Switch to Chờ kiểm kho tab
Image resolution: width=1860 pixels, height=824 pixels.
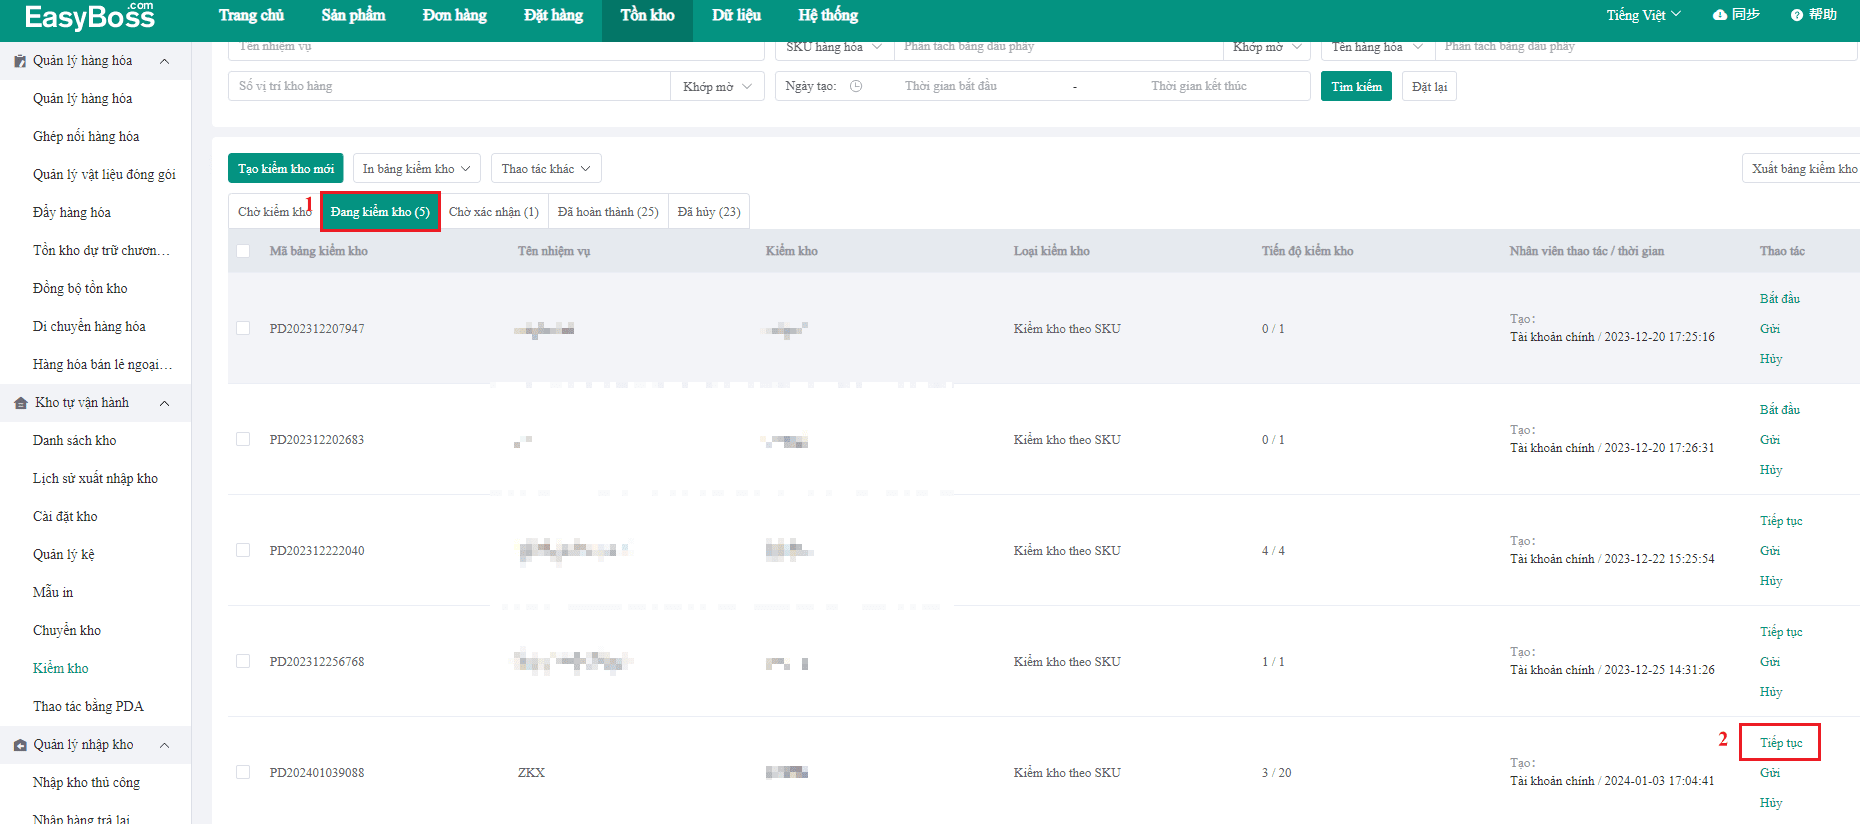(x=274, y=212)
